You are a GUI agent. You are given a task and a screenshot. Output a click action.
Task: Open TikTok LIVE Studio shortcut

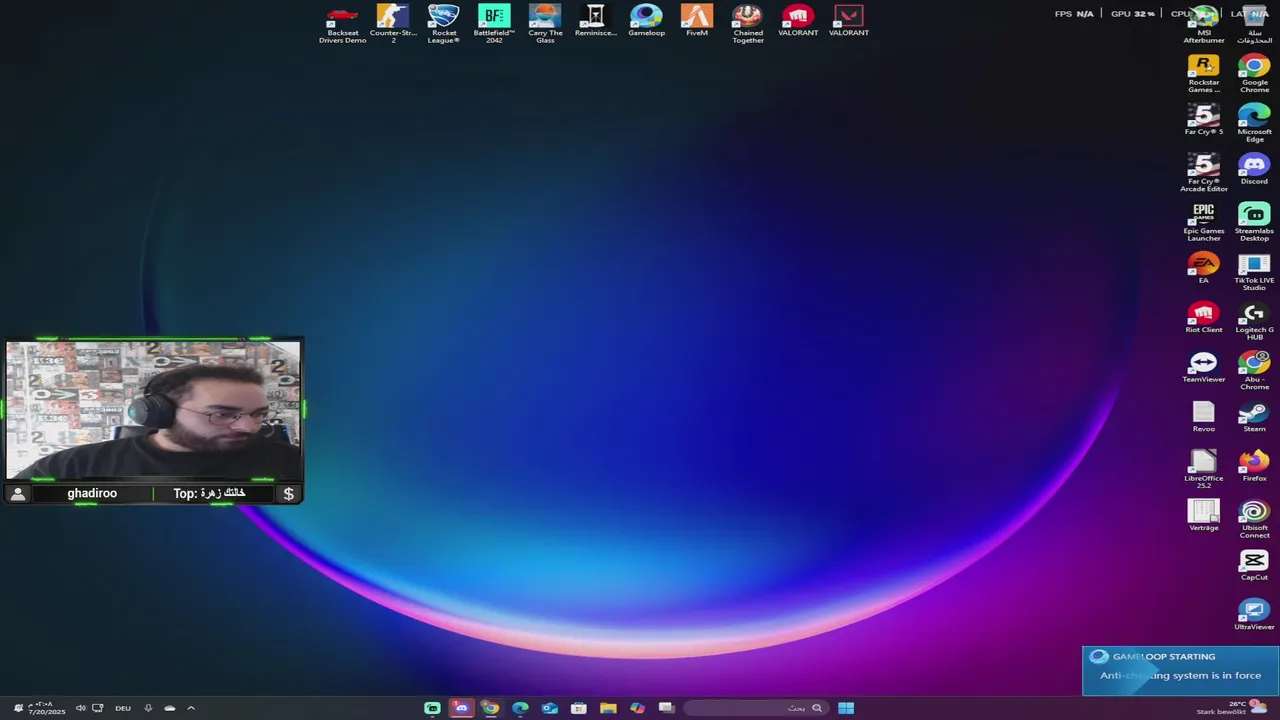point(1254,272)
